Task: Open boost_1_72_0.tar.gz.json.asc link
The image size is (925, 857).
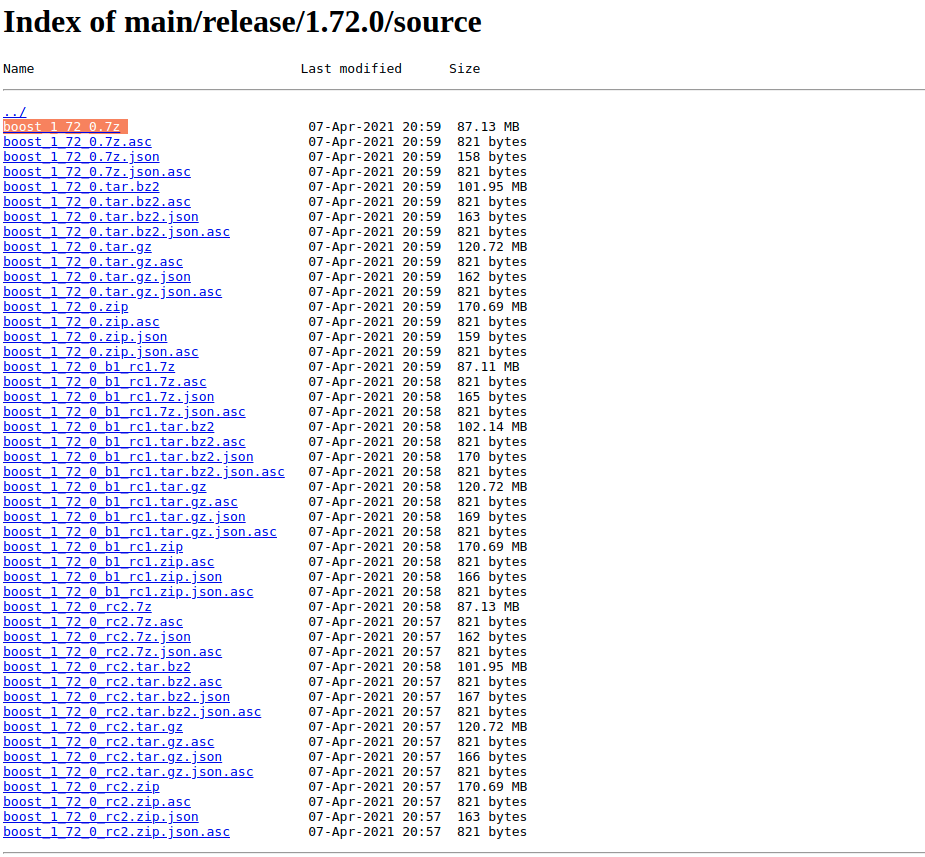Action: coord(113,292)
